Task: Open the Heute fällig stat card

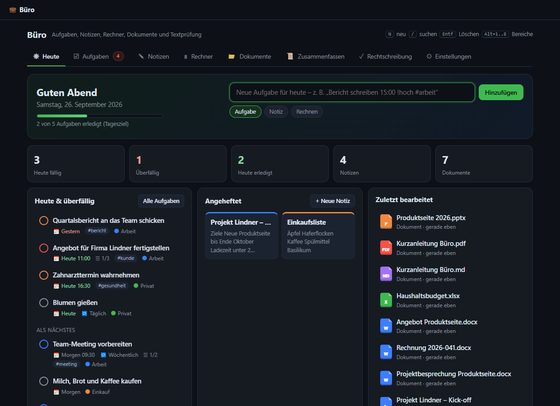Action: point(76,164)
